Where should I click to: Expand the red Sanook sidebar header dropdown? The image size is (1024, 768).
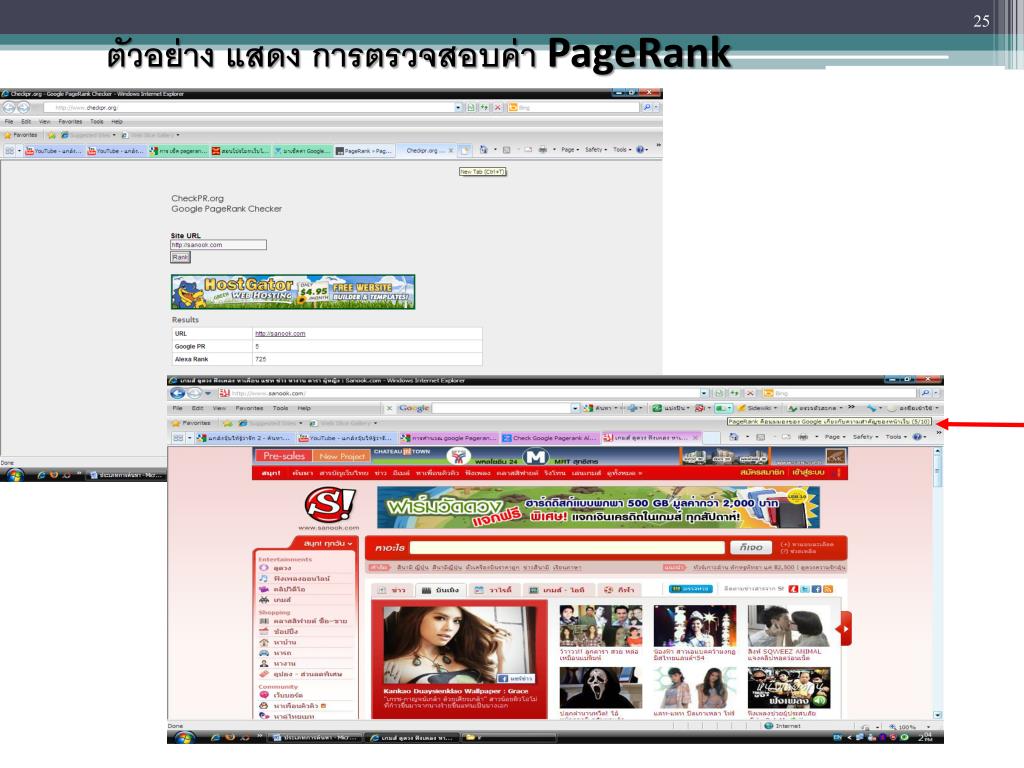click(x=328, y=543)
